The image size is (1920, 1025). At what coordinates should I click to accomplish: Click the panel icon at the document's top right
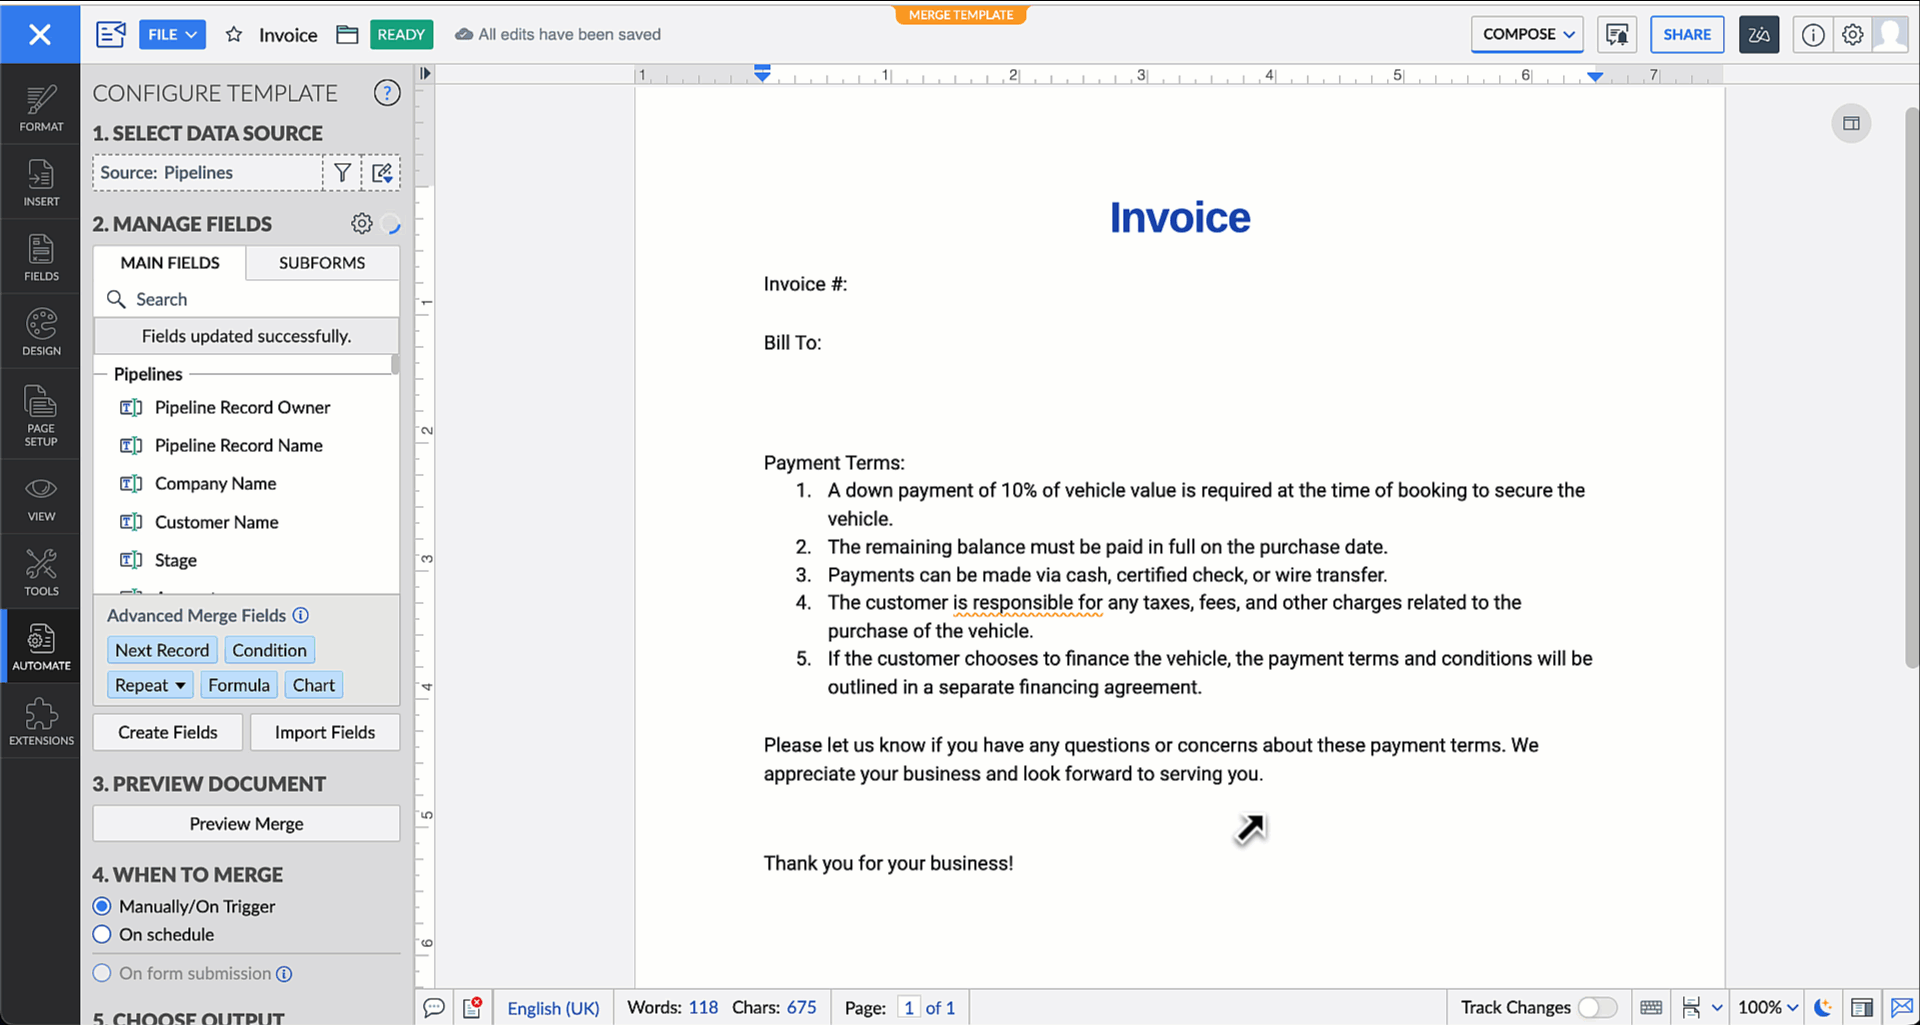[1851, 124]
